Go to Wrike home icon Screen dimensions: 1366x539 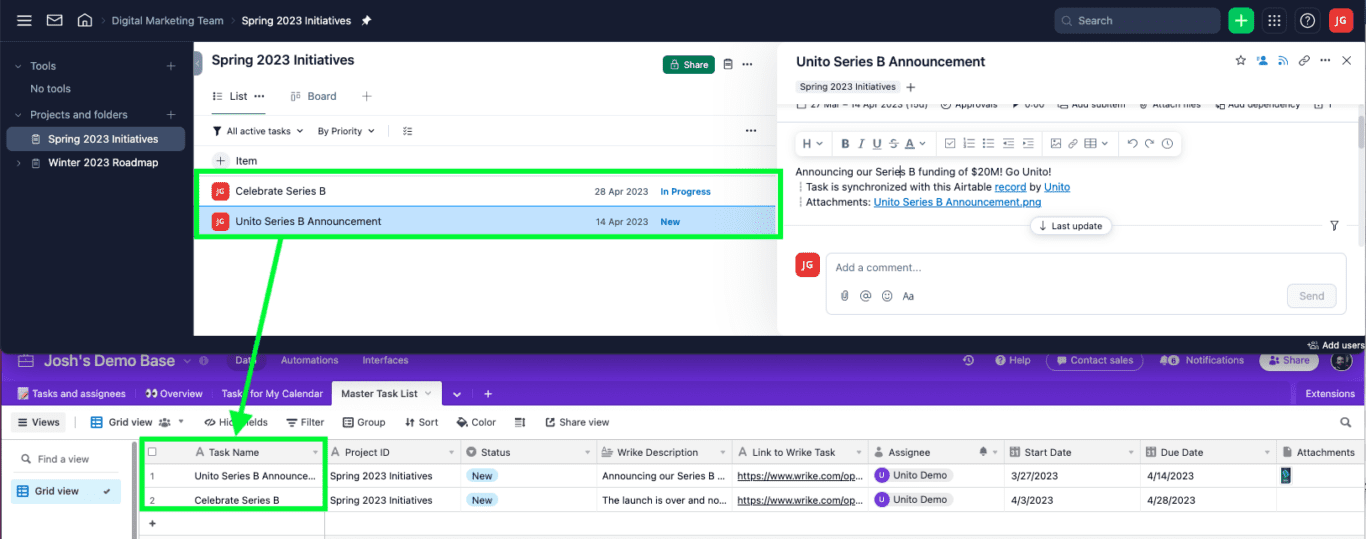point(85,20)
